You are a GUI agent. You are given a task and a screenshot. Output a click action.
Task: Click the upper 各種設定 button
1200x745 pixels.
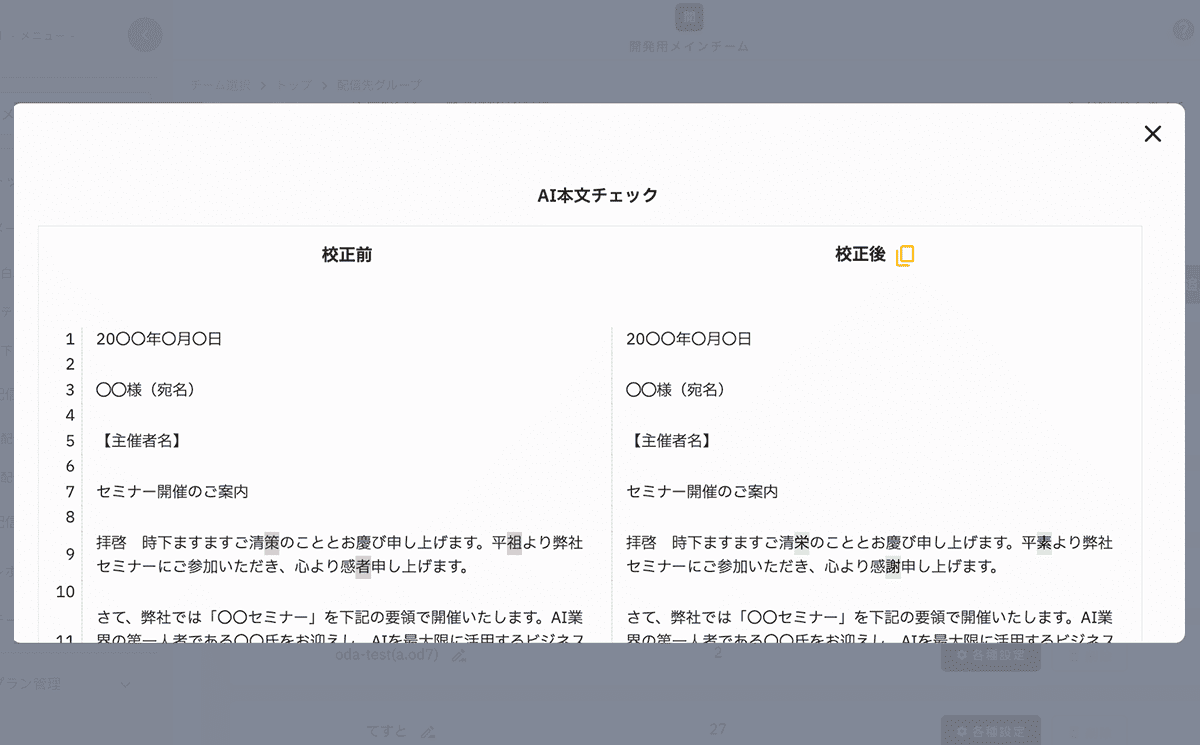tap(990, 657)
